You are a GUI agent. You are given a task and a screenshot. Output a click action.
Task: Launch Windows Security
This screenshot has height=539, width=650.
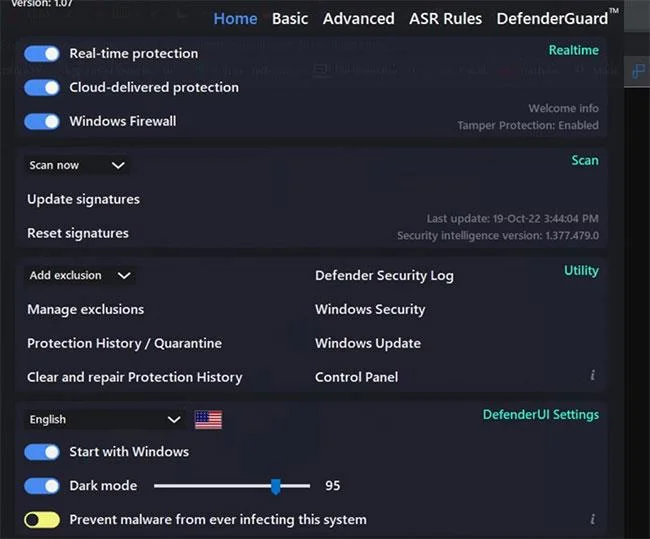point(370,310)
